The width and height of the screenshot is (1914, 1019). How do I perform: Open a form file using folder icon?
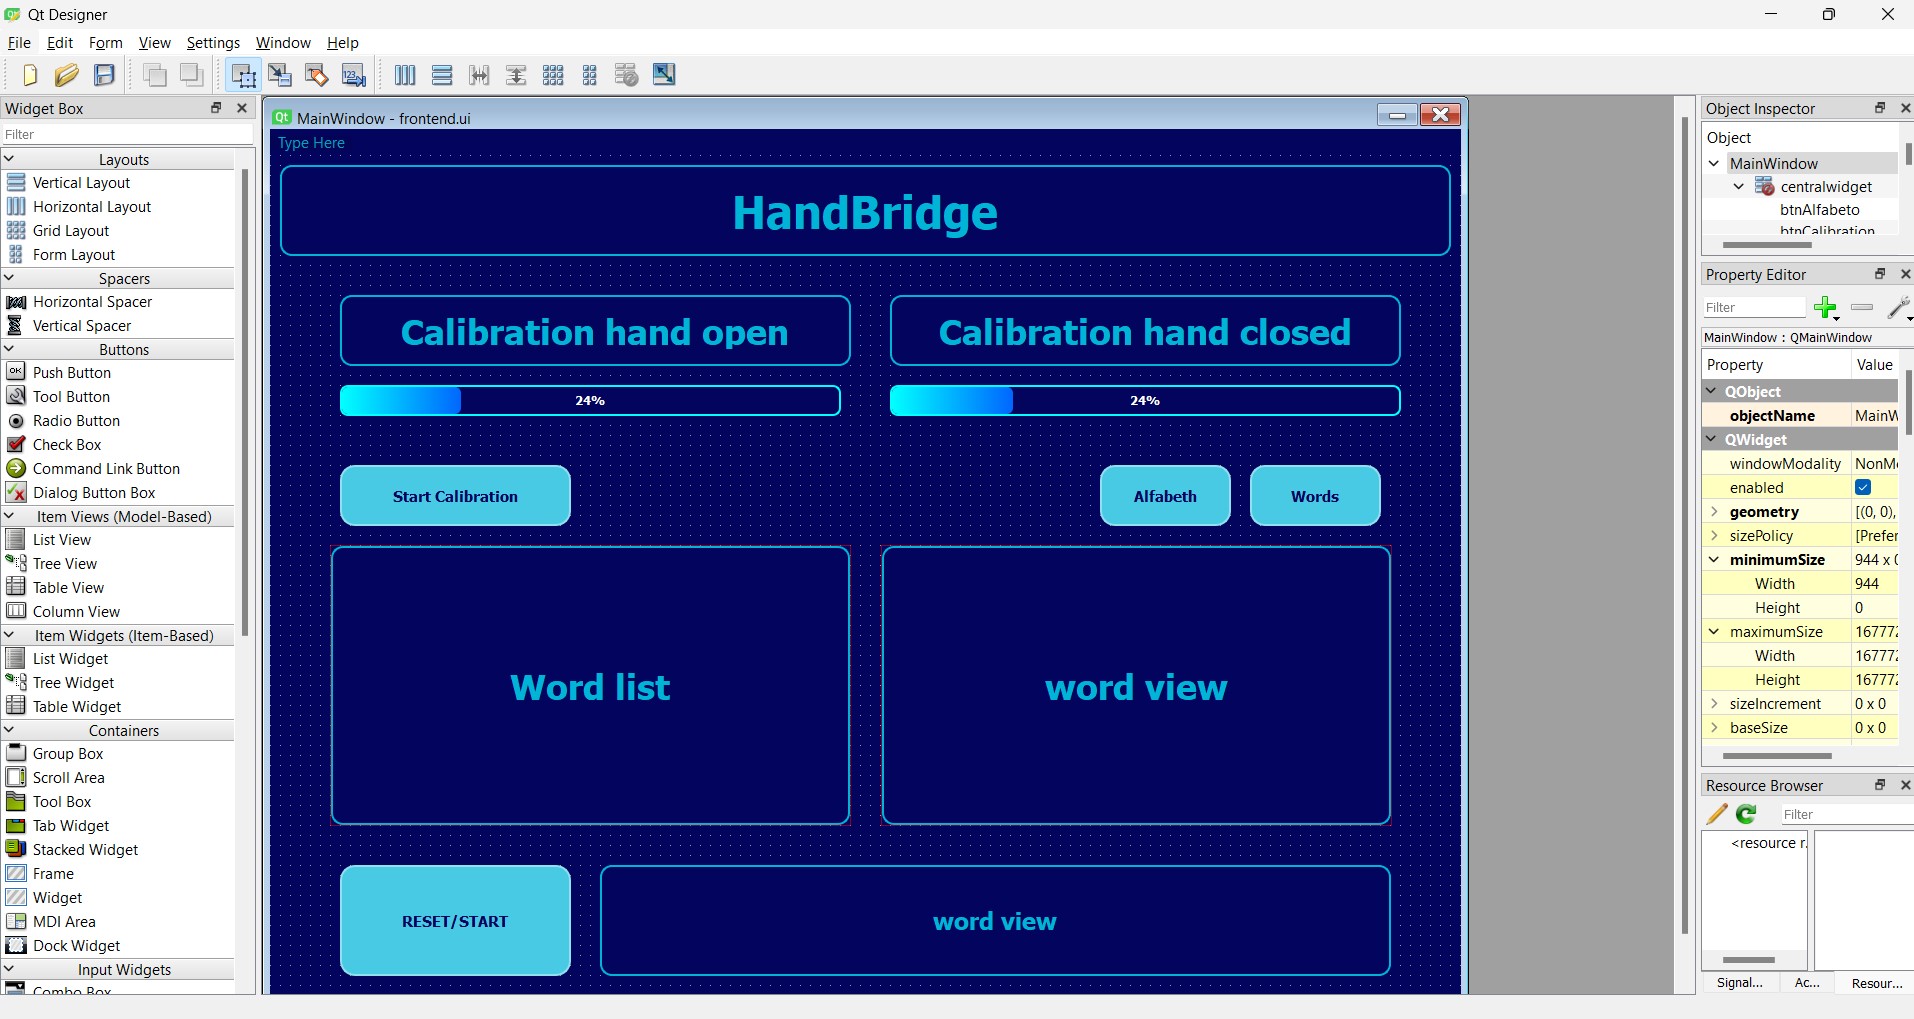coord(67,75)
